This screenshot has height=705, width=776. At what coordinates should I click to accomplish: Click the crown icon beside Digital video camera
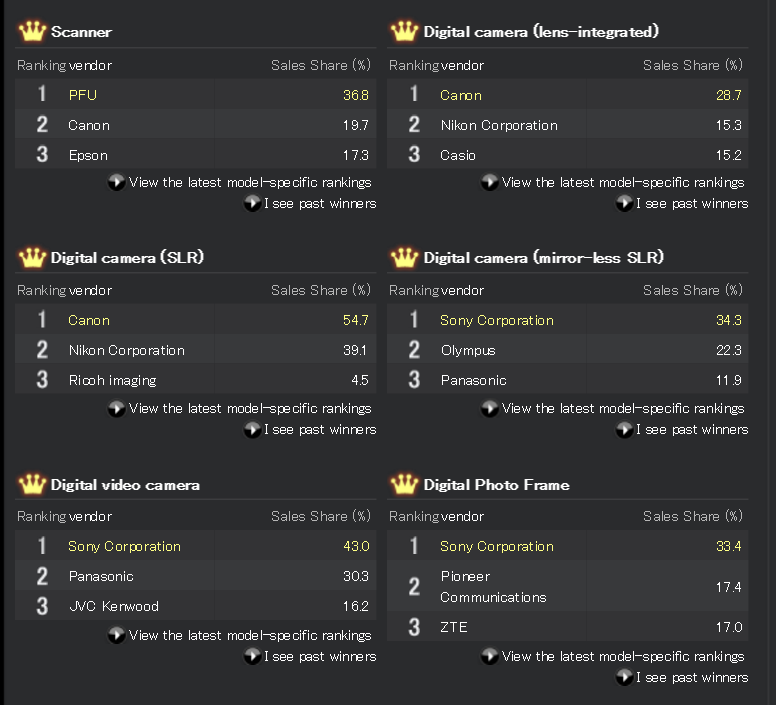pos(32,484)
